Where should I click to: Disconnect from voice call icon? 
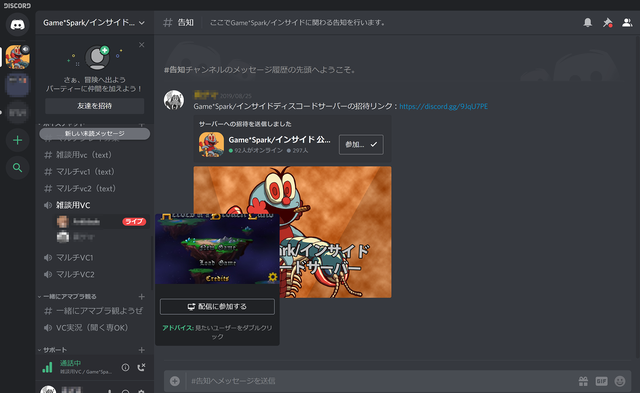click(x=141, y=367)
